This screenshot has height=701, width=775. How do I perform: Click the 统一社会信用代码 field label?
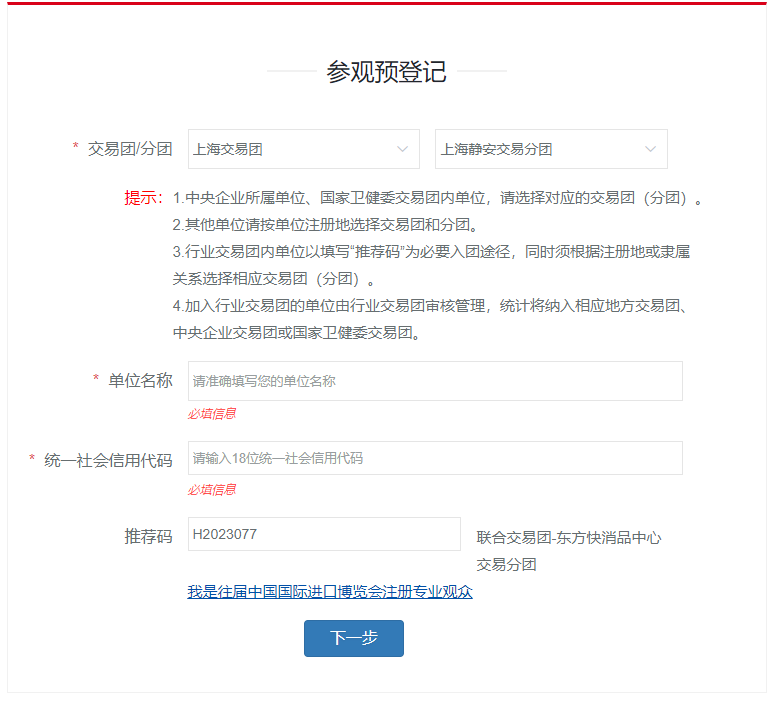108,460
